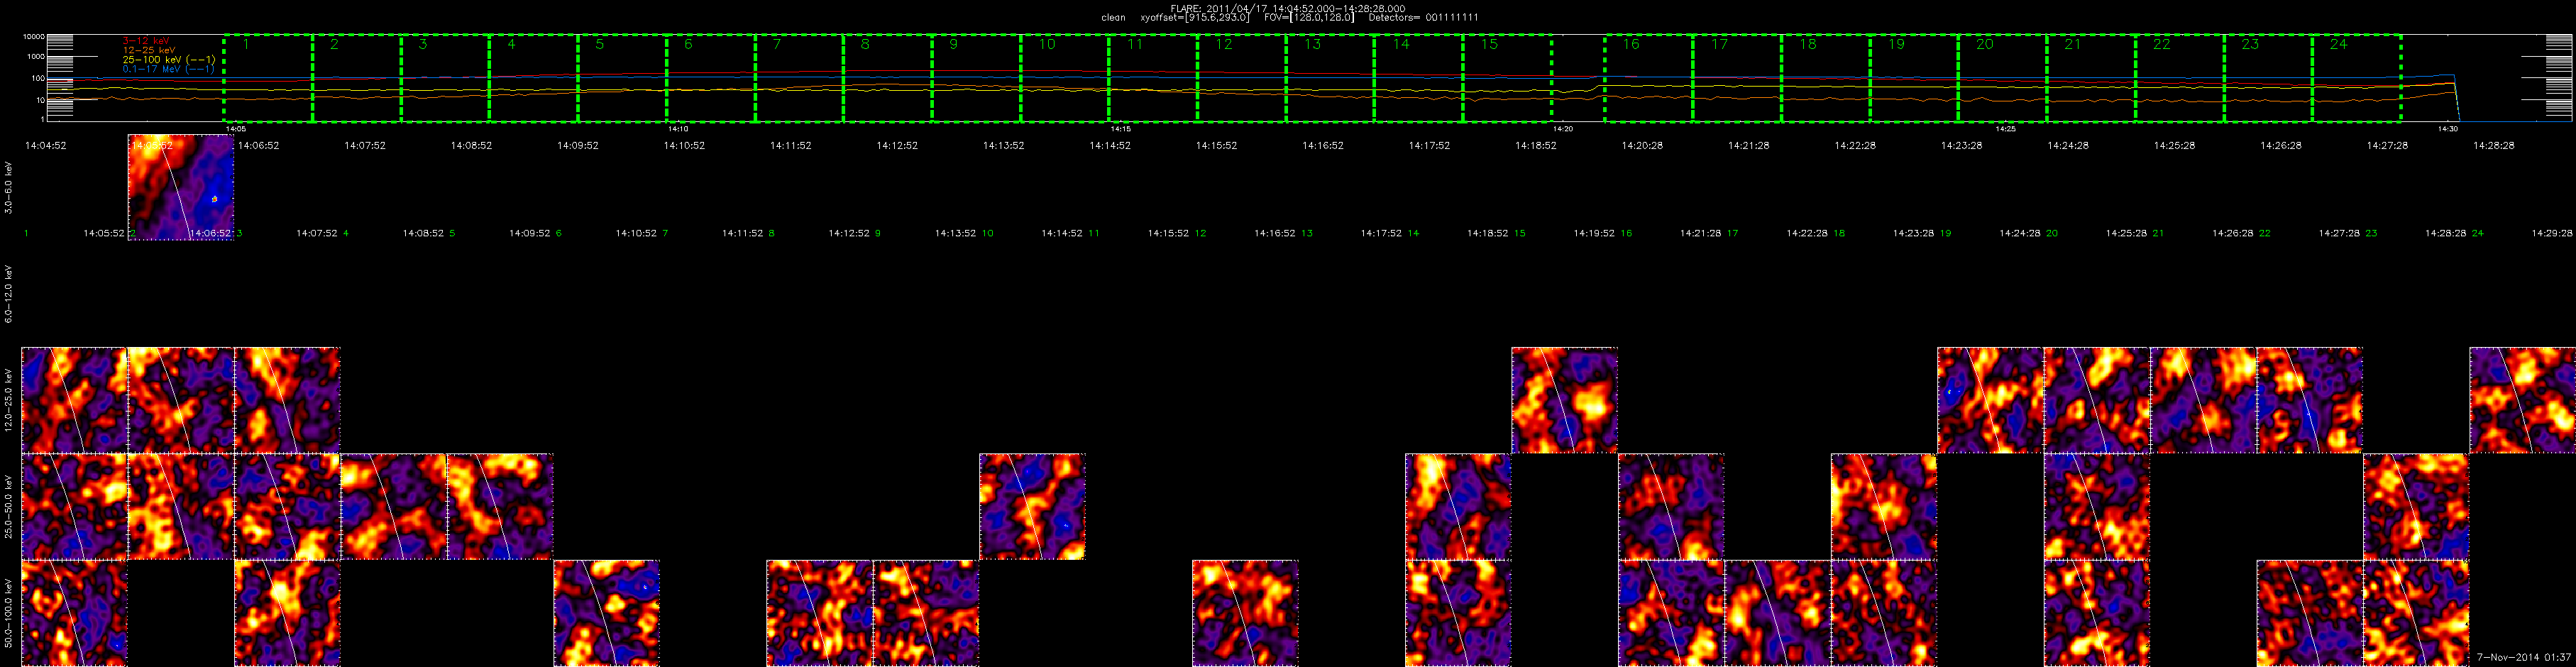The image size is (2576, 667).
Task: Select the 50.0-100.0 keV image at 14:11:52
Action: pyautogui.click(x=819, y=613)
